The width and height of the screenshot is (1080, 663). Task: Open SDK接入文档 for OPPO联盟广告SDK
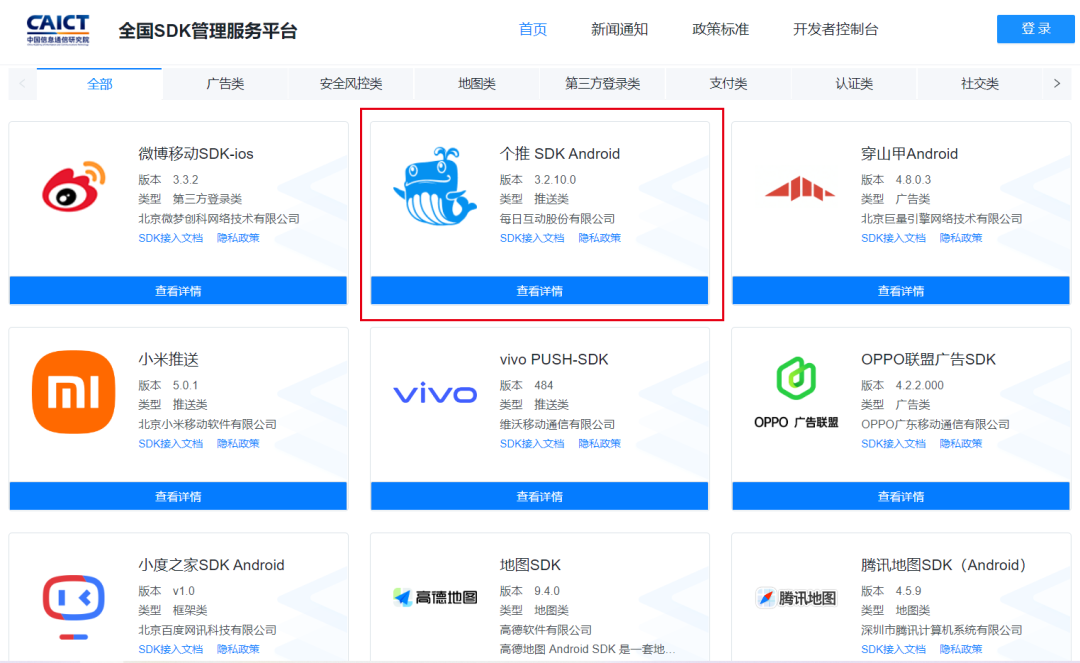click(x=893, y=444)
